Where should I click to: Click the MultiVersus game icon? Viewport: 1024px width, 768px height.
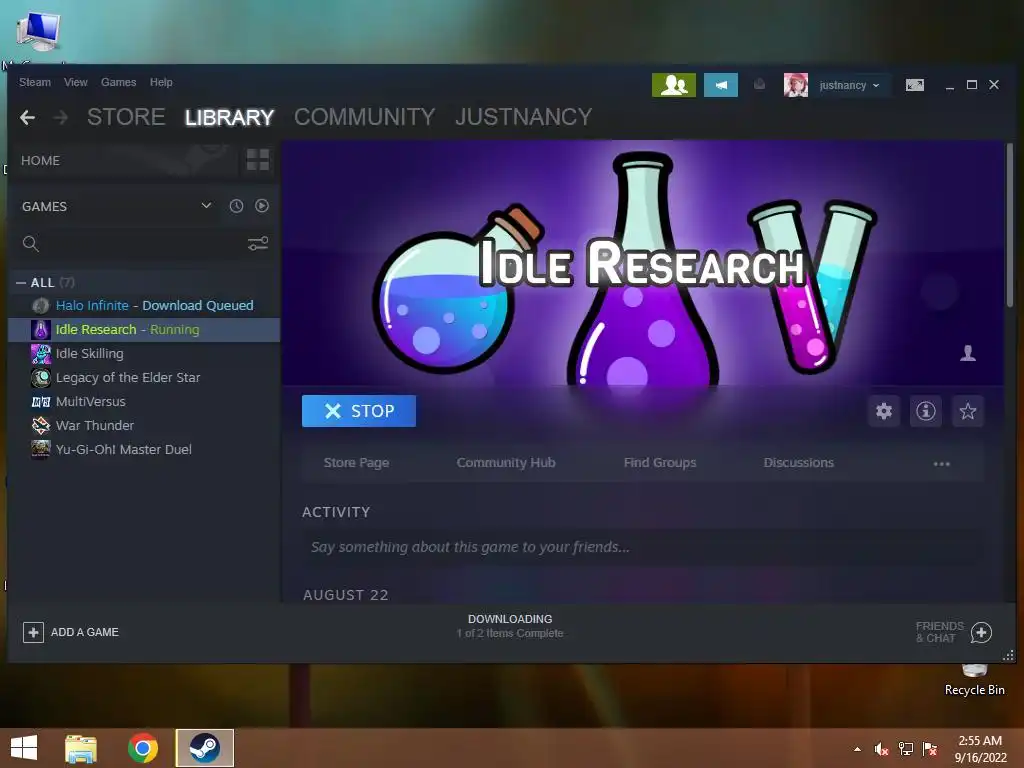click(40, 402)
